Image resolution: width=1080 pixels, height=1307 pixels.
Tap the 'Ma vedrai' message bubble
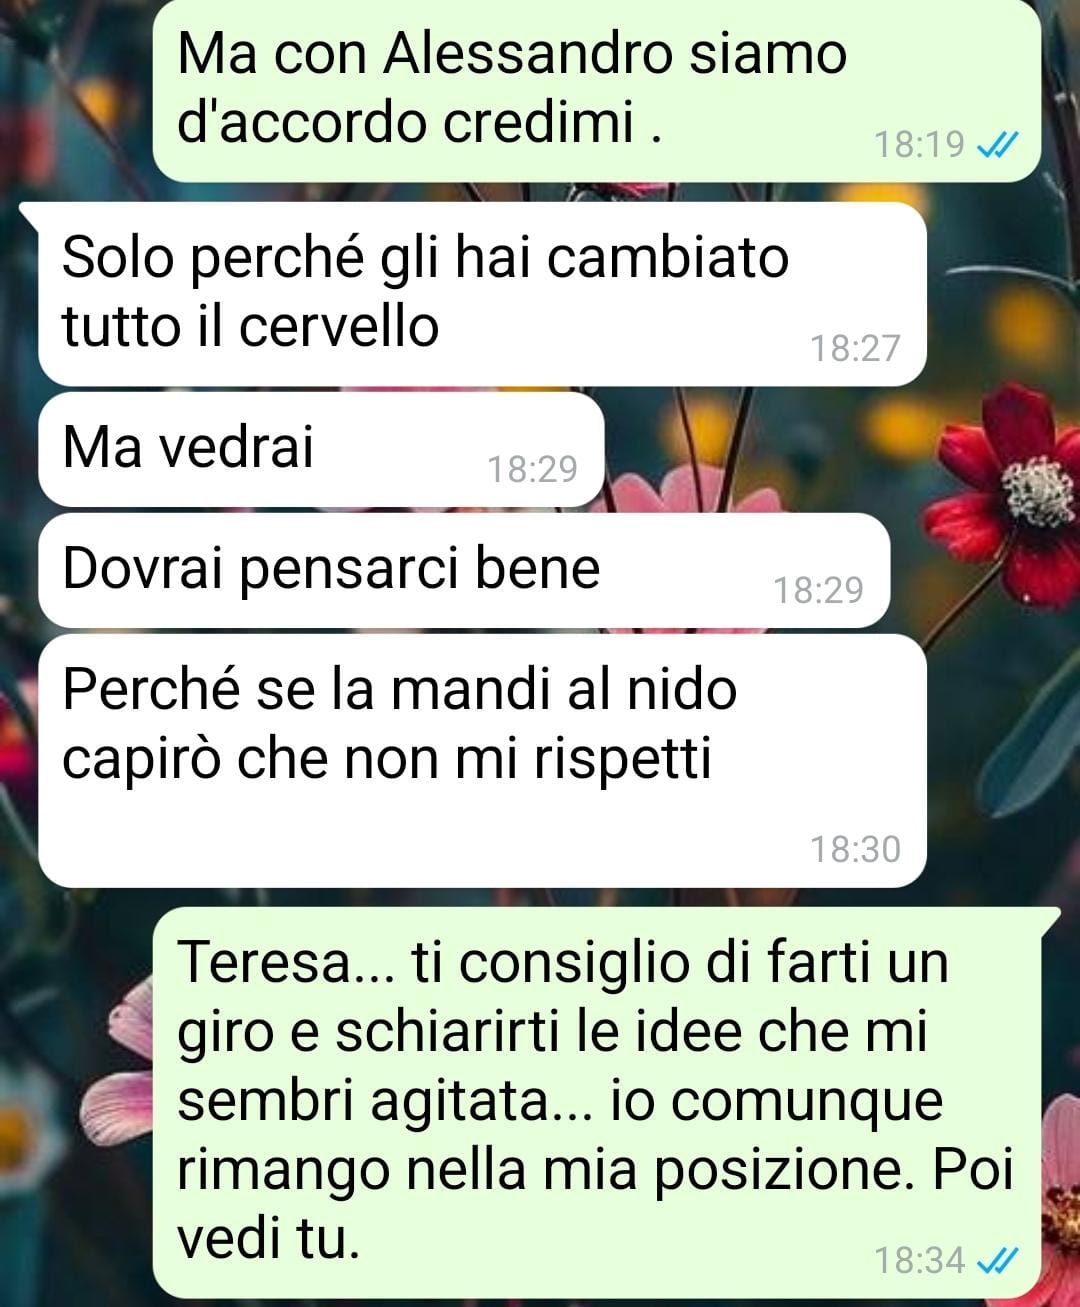321,449
